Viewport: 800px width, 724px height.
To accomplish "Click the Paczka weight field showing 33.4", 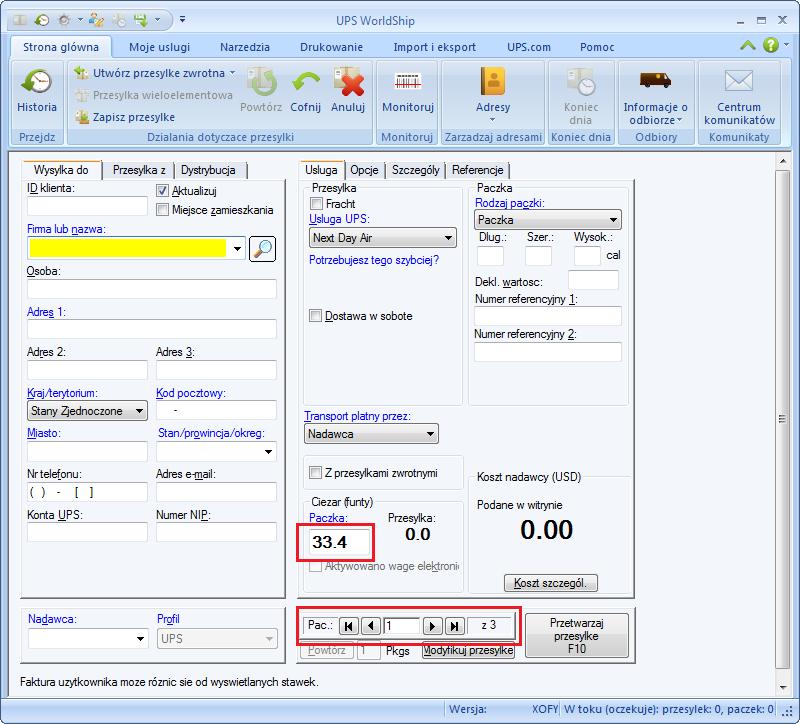I will coord(339,542).
